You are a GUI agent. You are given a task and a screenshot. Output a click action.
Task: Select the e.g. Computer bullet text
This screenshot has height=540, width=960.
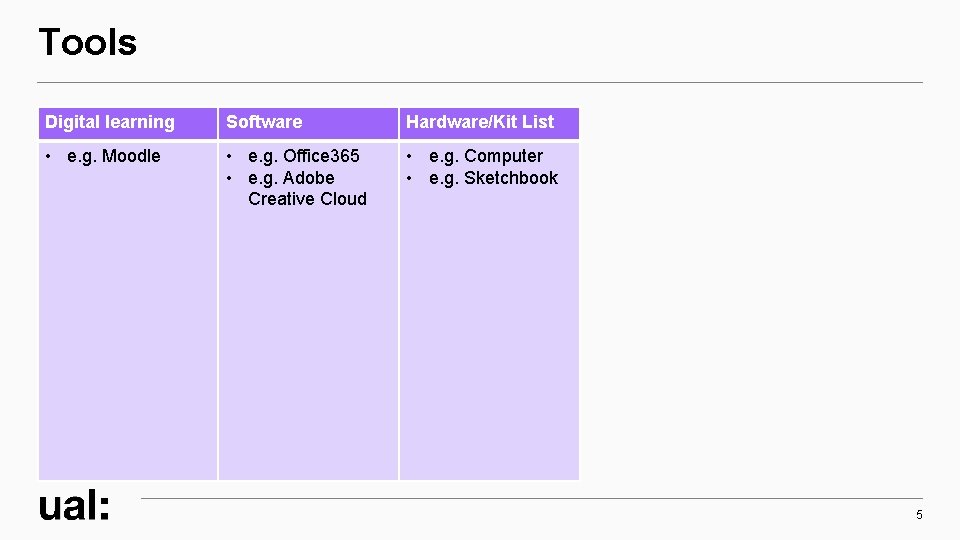[486, 156]
